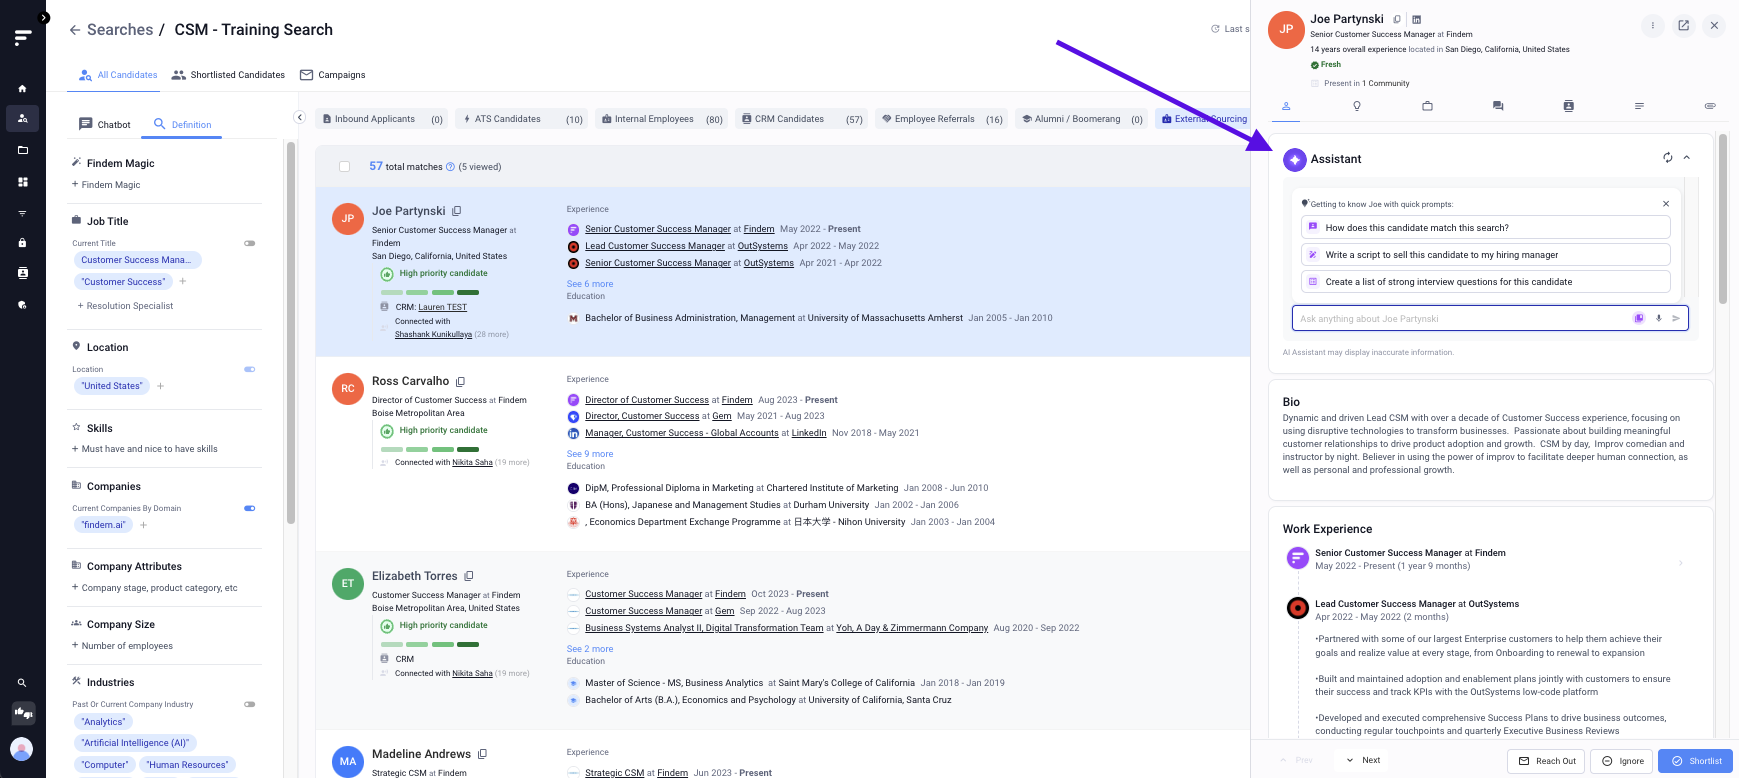
Task: Click the Ignore button
Action: pos(1622,761)
